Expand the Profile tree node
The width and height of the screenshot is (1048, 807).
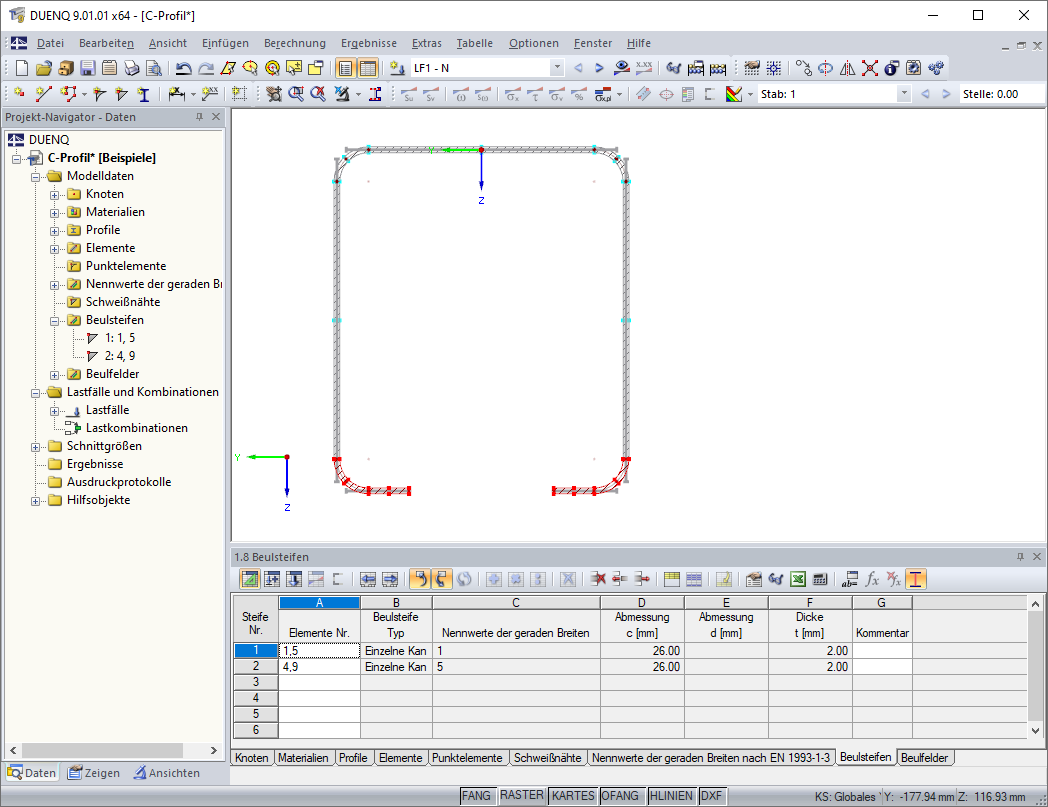[55, 231]
